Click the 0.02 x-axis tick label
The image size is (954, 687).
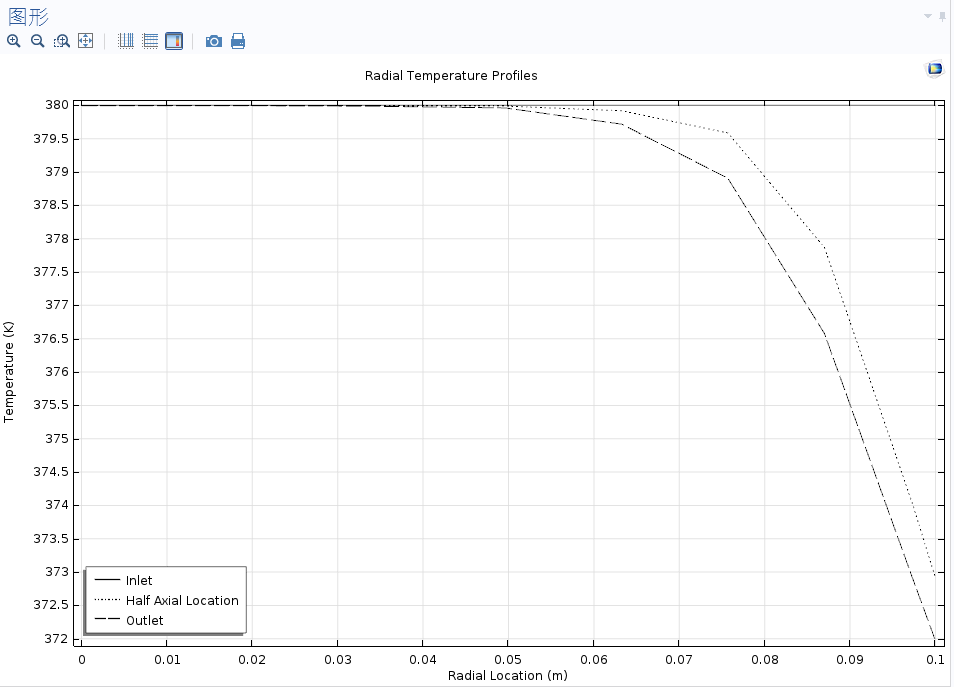(x=252, y=660)
